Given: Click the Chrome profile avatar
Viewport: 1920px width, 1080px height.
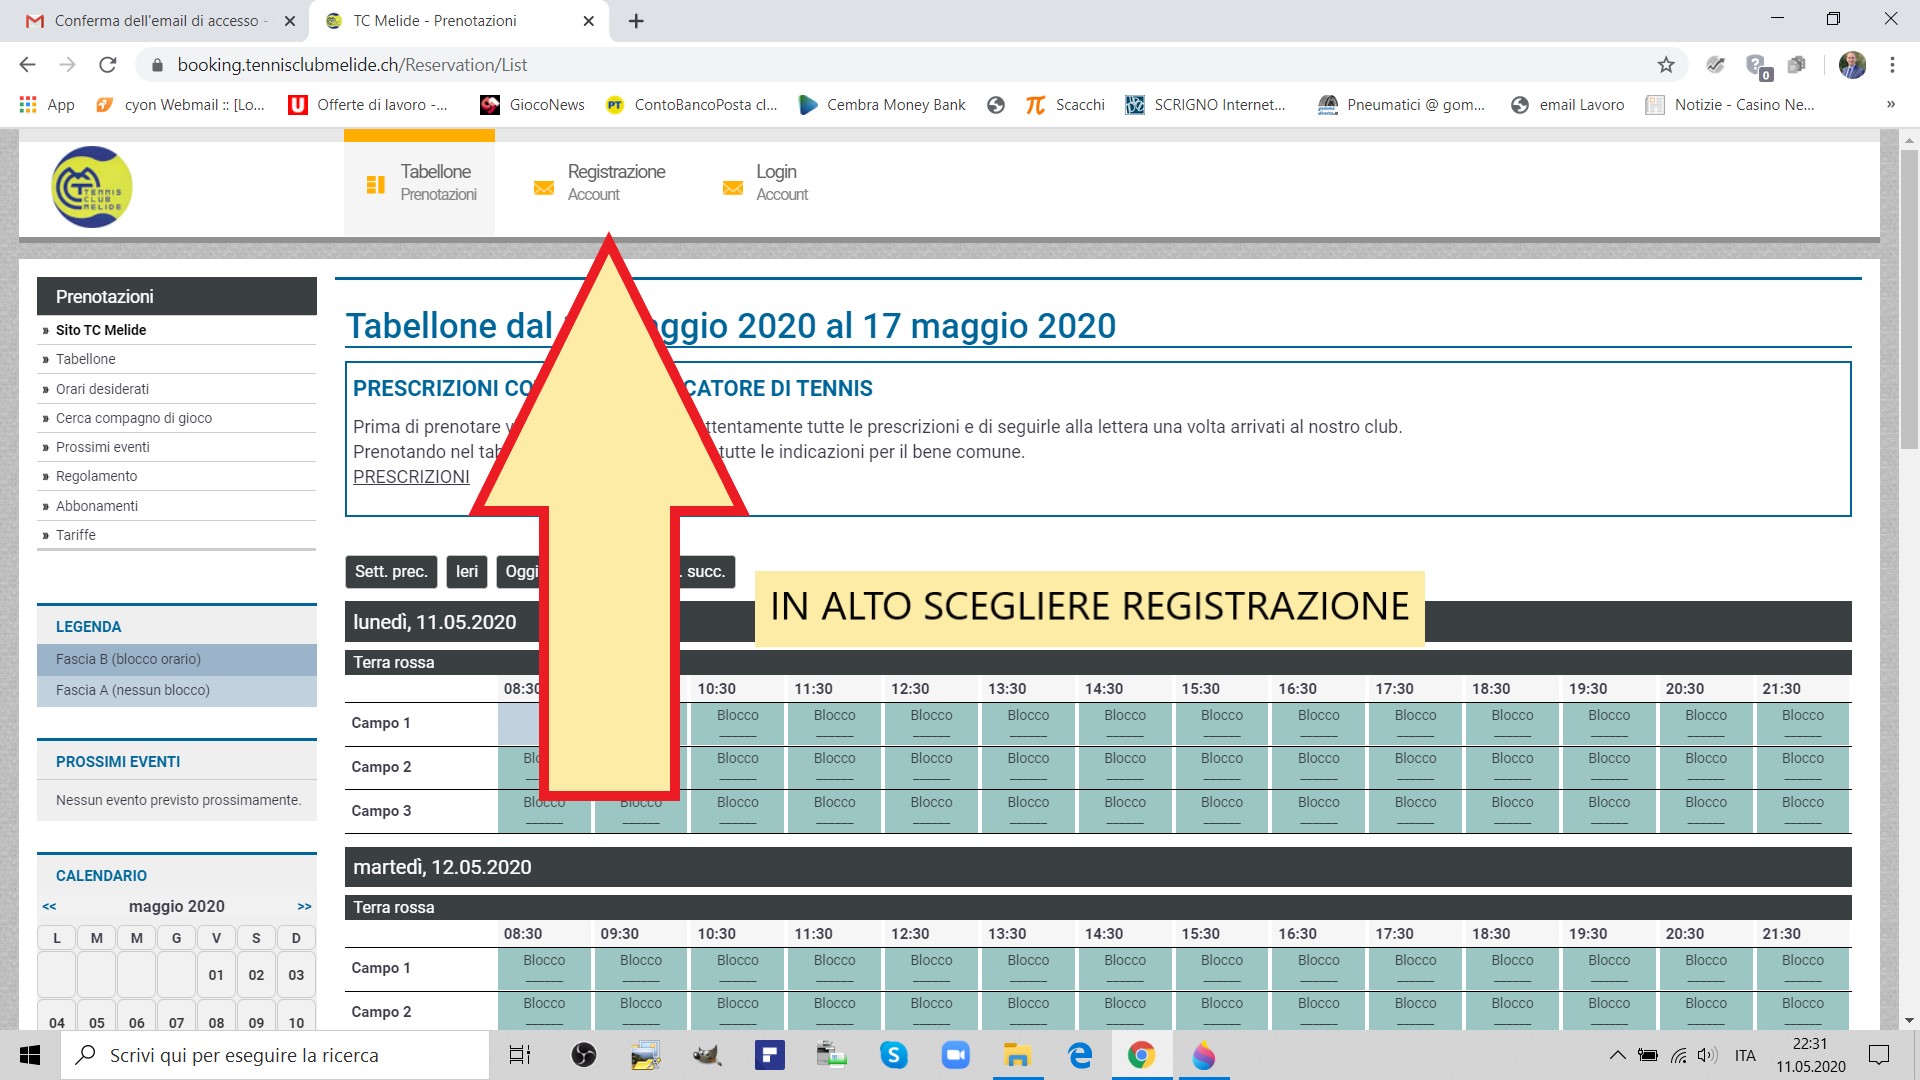Looking at the screenshot, I should pyautogui.click(x=1852, y=65).
